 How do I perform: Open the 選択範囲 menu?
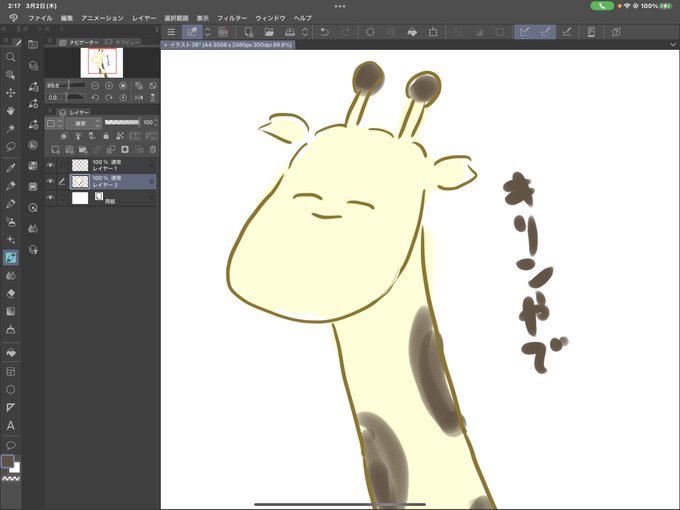coord(176,18)
